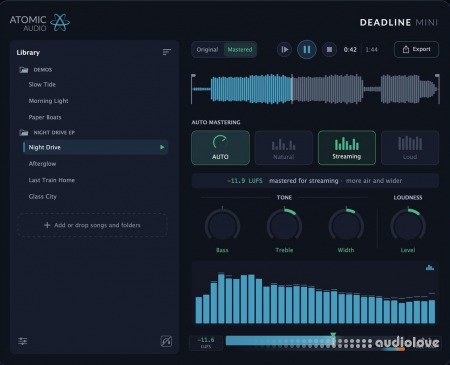The image size is (450, 365).
Task: Switch to Mastered playback
Action: pyautogui.click(x=240, y=50)
